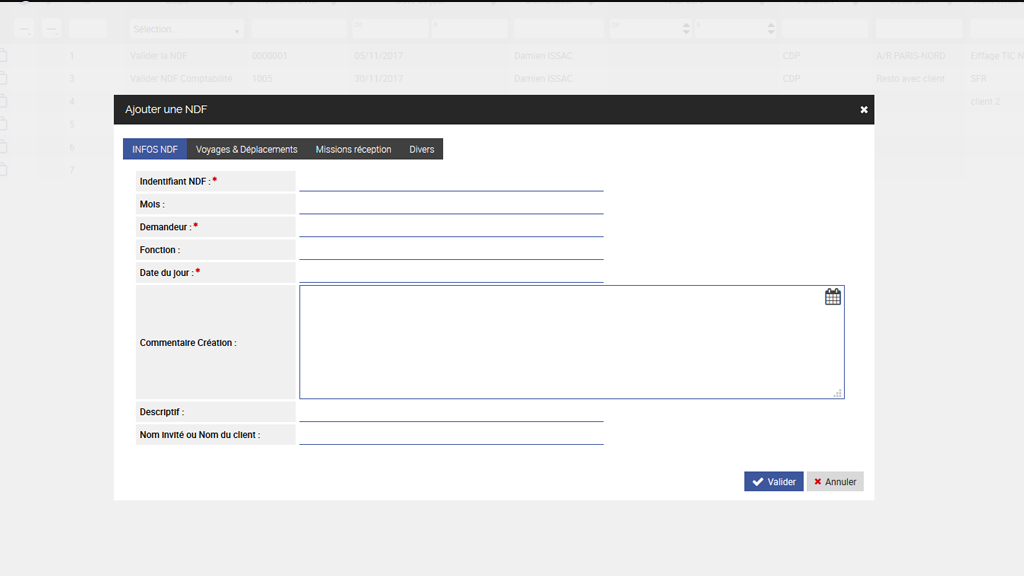Open the Voyages & Déplacements tab
This screenshot has width=1024, height=576.
(246, 149)
